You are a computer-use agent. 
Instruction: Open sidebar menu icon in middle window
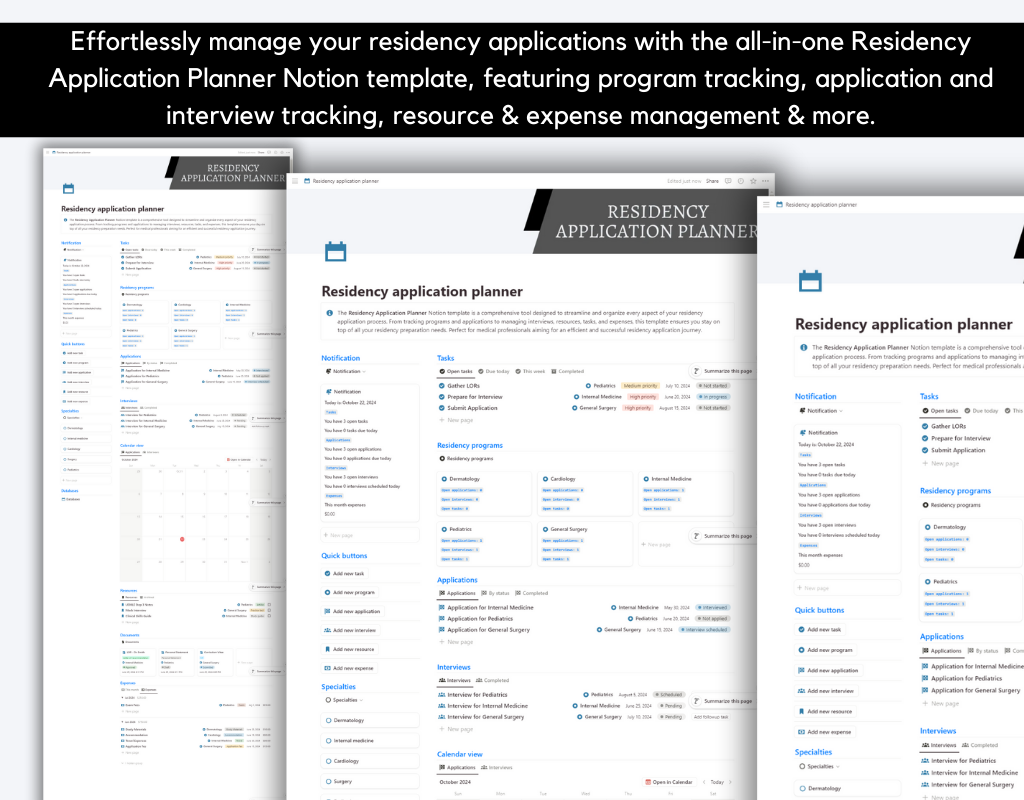click(295, 181)
